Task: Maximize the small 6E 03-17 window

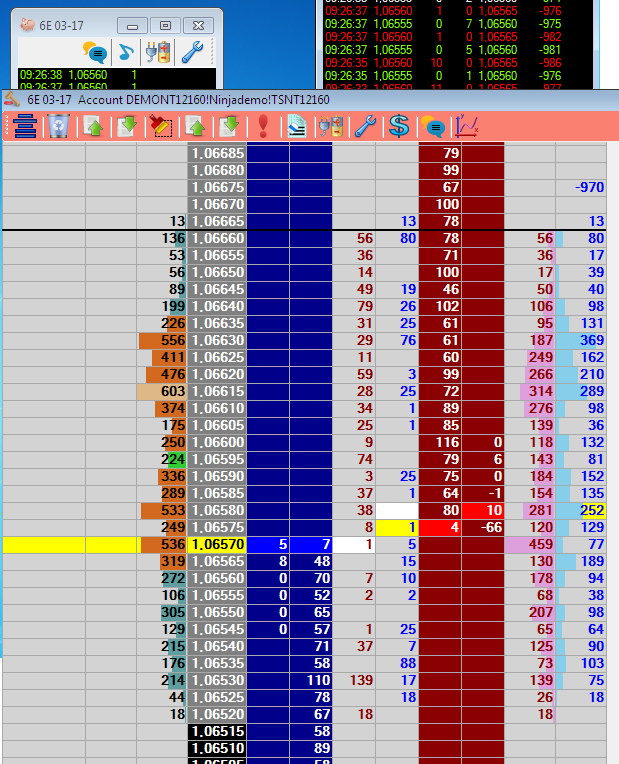Action: coord(165,25)
